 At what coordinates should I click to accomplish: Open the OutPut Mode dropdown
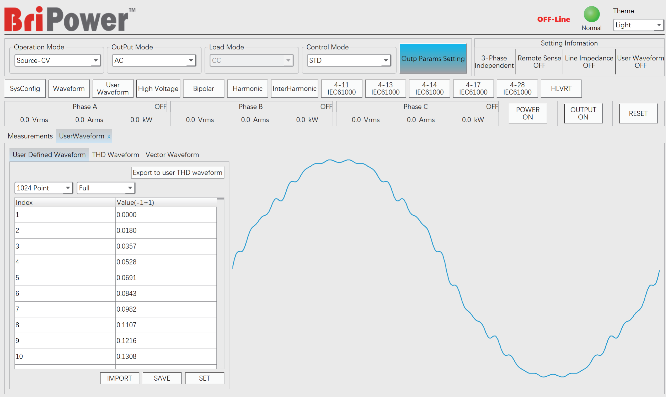pyautogui.click(x=154, y=60)
